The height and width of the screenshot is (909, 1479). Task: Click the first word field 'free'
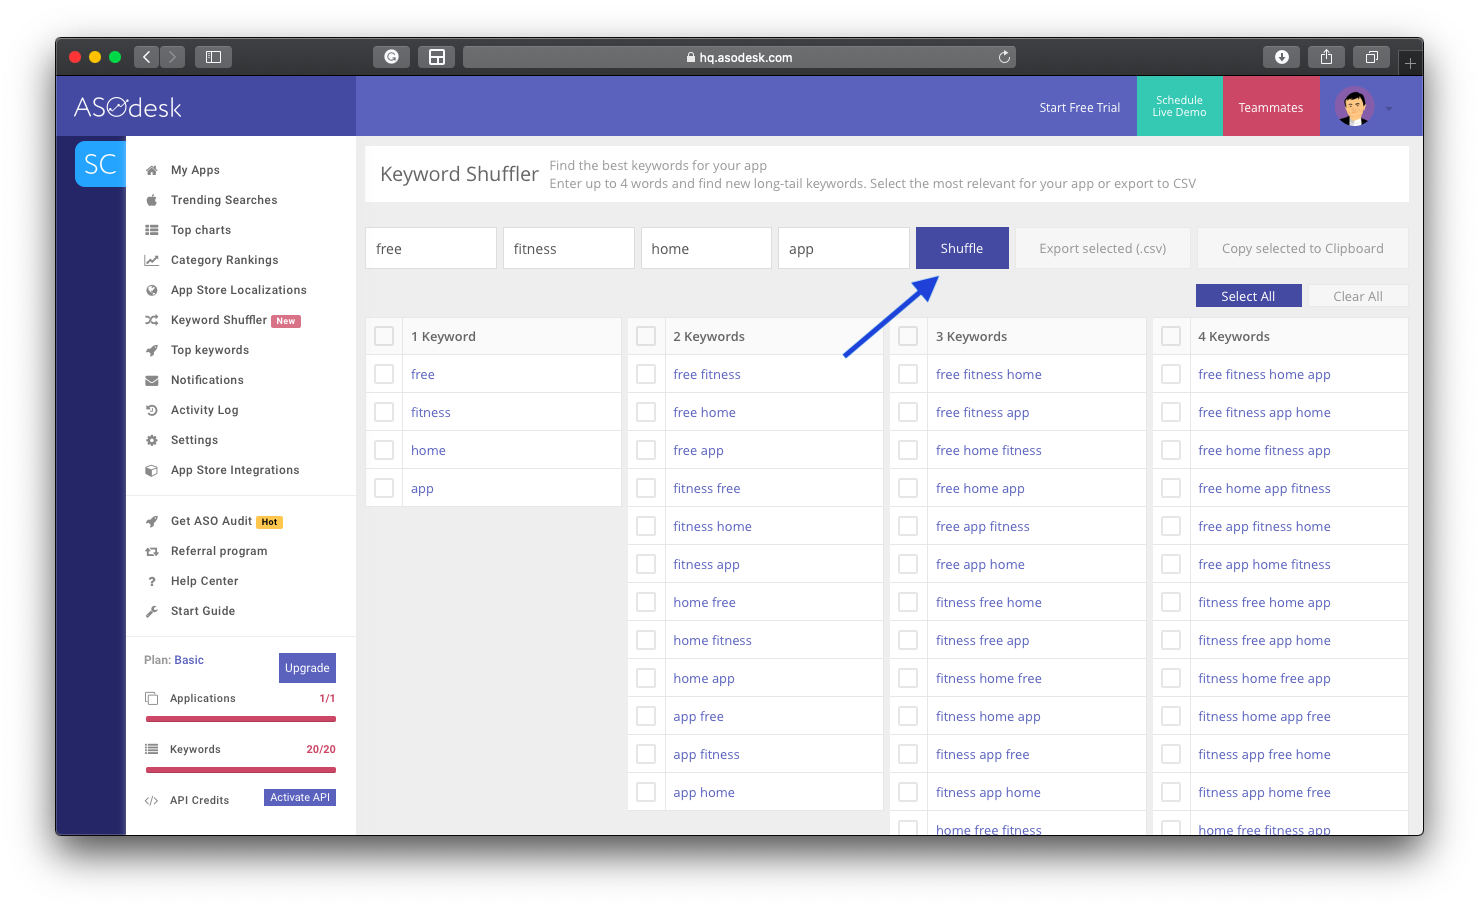click(x=431, y=248)
